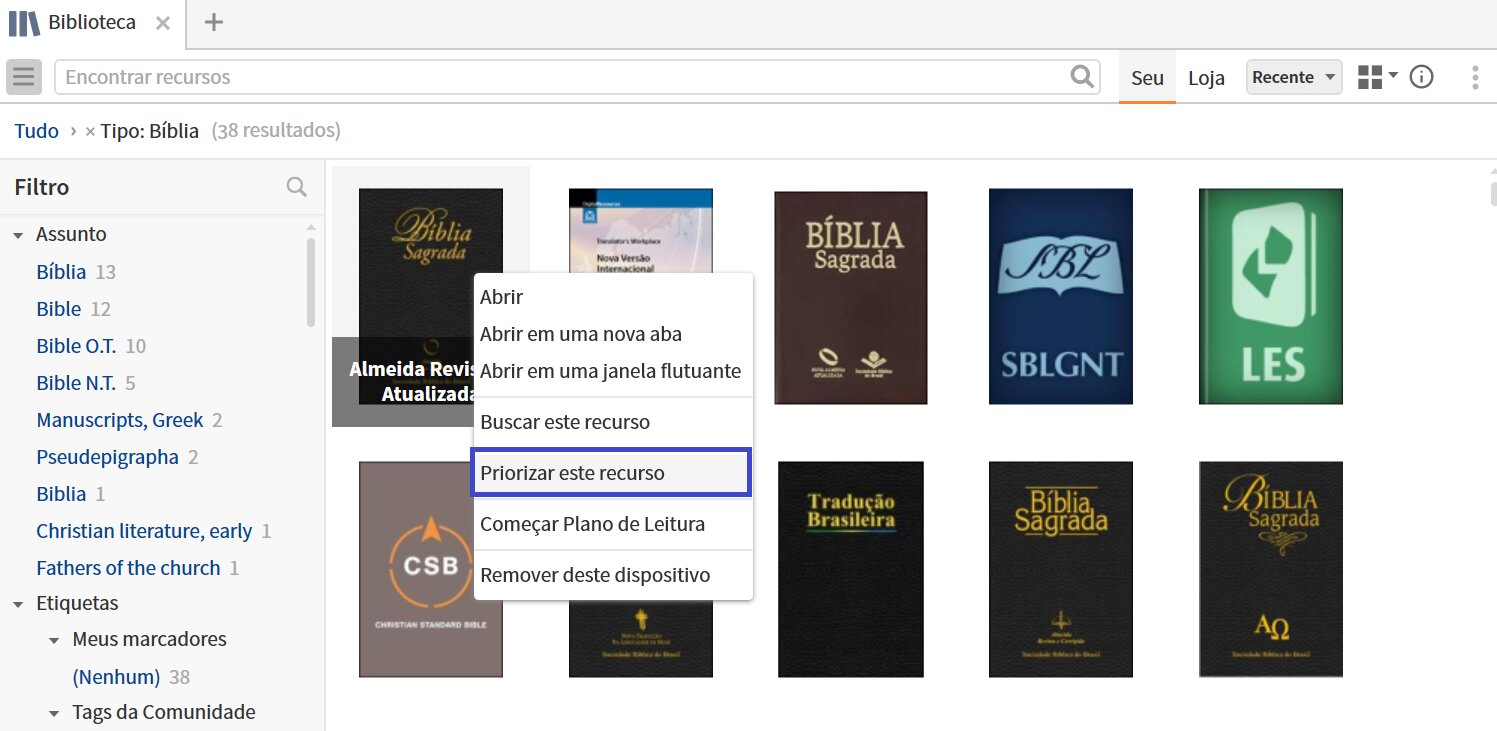Open the Tradução Brasileira book cover

(x=850, y=569)
